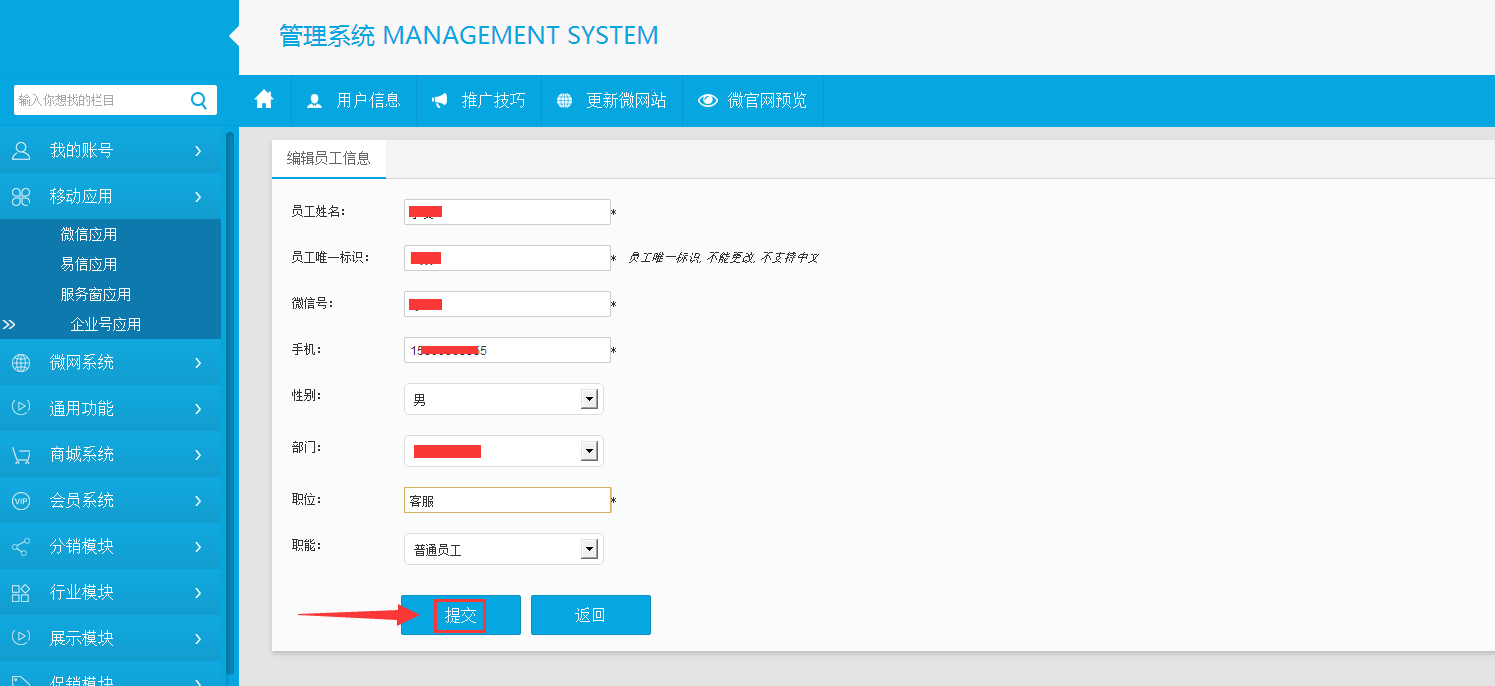Expand the 我的账号 chevron
Viewport: 1495px width, 686px height.
click(x=198, y=151)
